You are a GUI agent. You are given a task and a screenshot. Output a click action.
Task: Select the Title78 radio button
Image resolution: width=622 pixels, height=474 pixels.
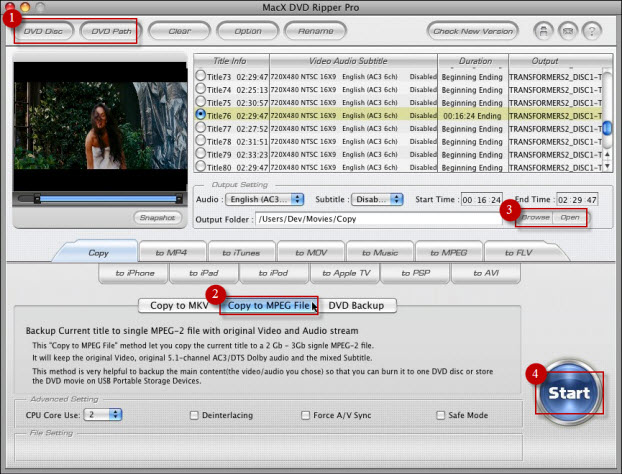pyautogui.click(x=201, y=141)
